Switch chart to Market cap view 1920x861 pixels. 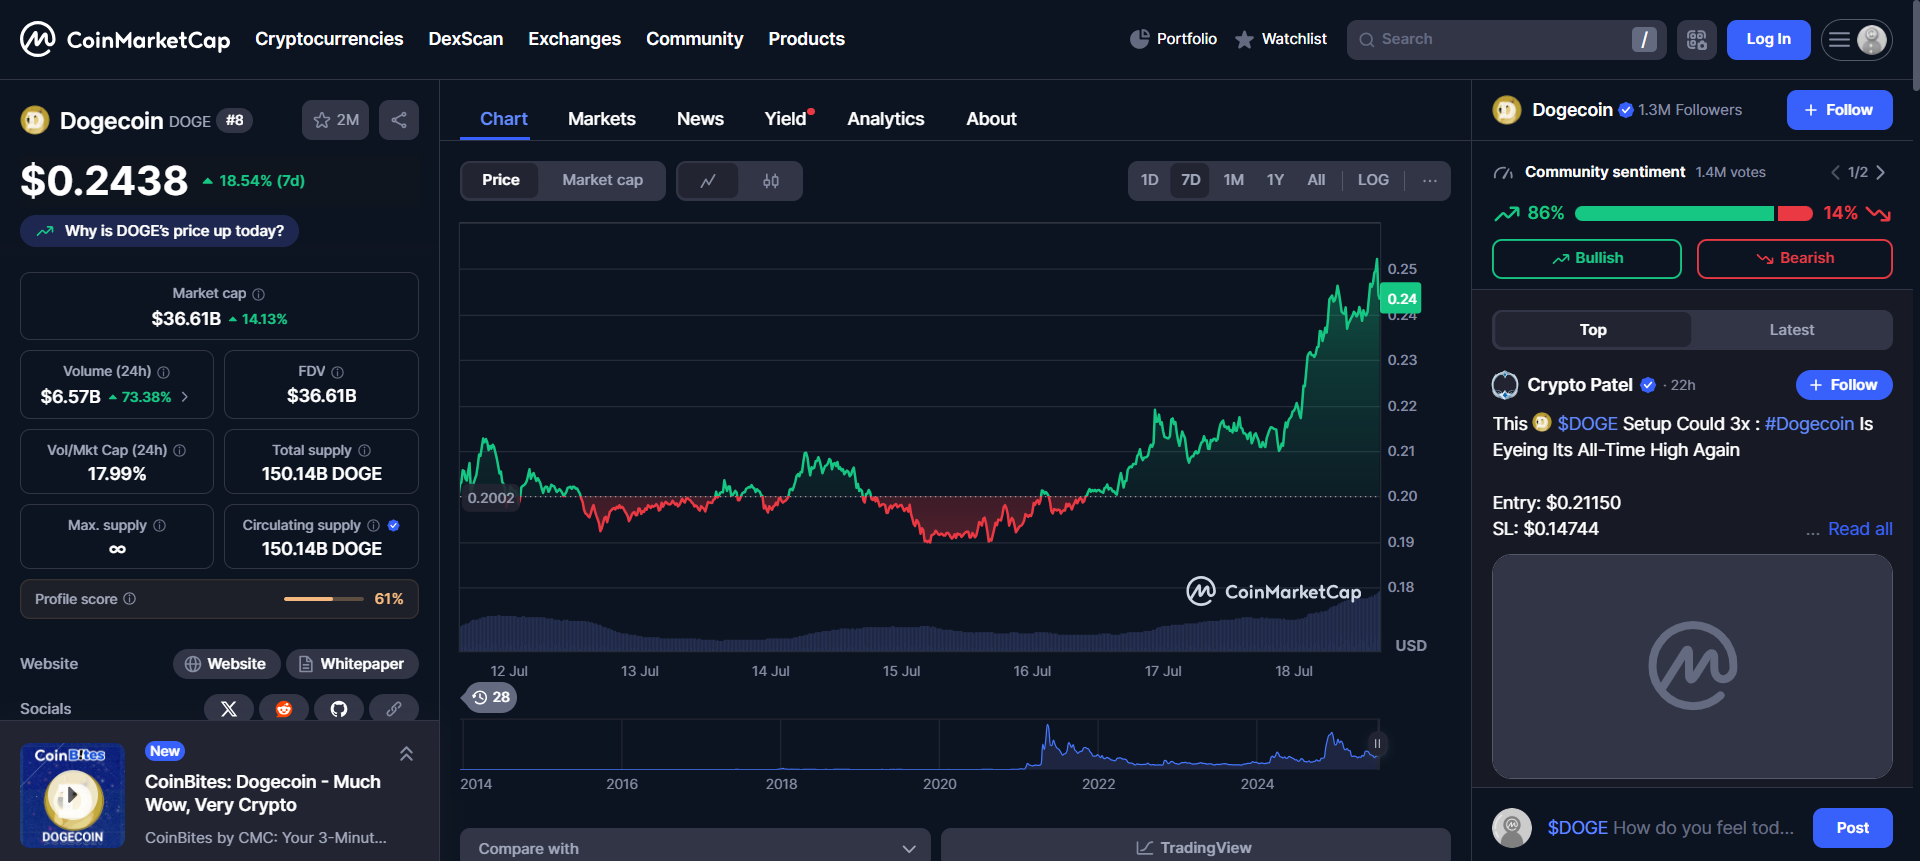point(602,181)
